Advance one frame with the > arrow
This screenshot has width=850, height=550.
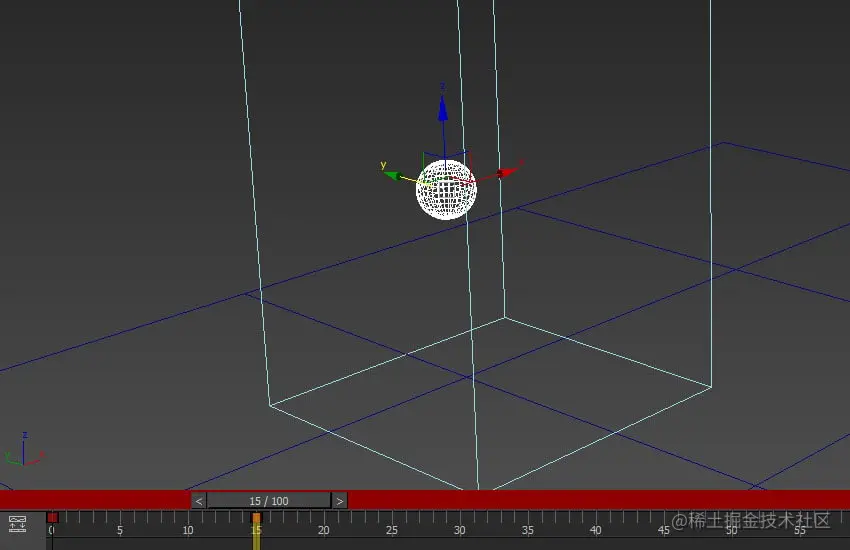click(x=340, y=501)
